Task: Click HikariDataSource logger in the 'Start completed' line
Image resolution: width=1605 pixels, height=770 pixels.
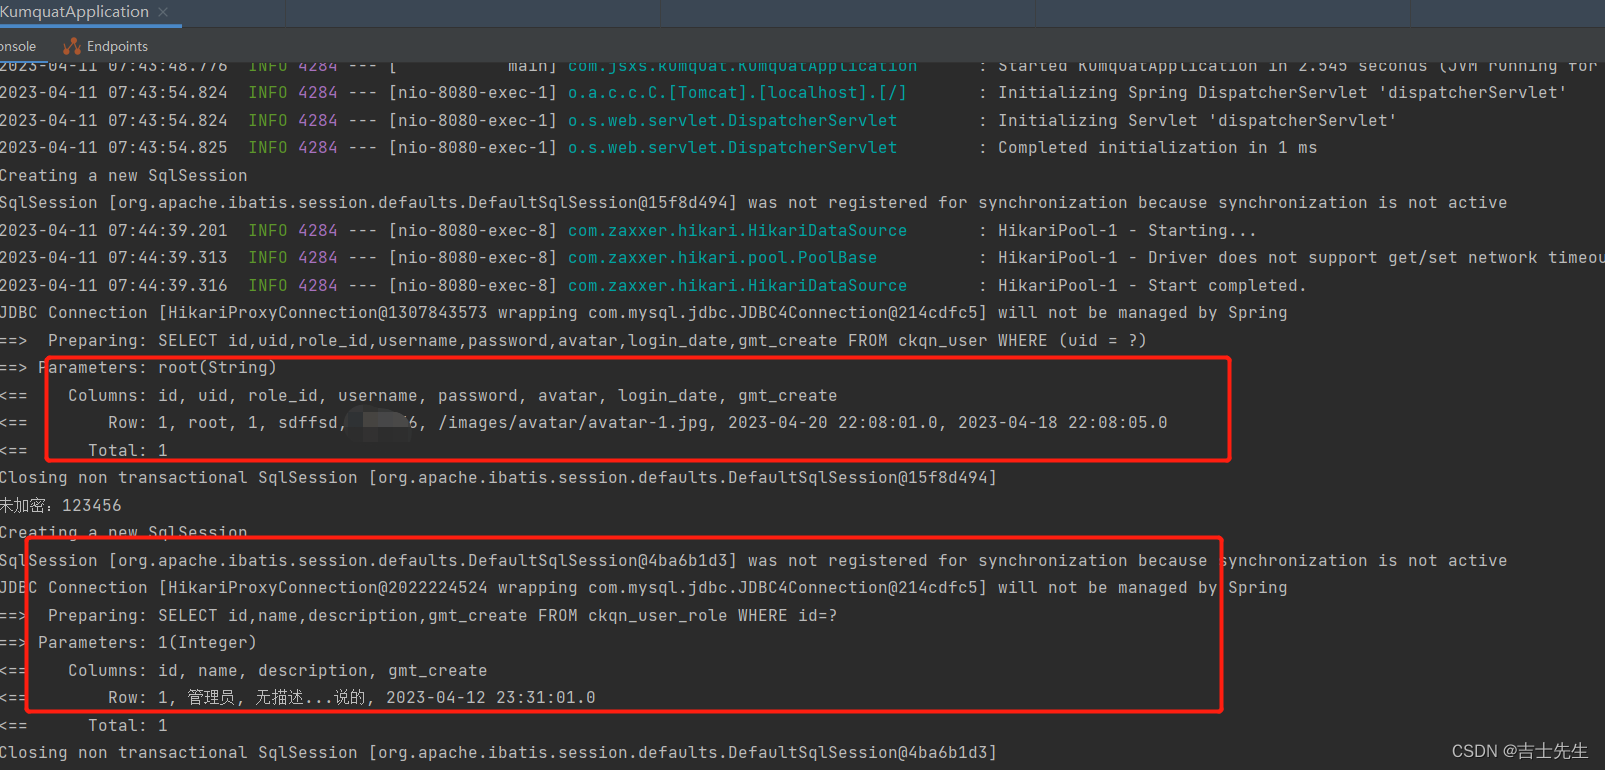Action: (x=737, y=285)
